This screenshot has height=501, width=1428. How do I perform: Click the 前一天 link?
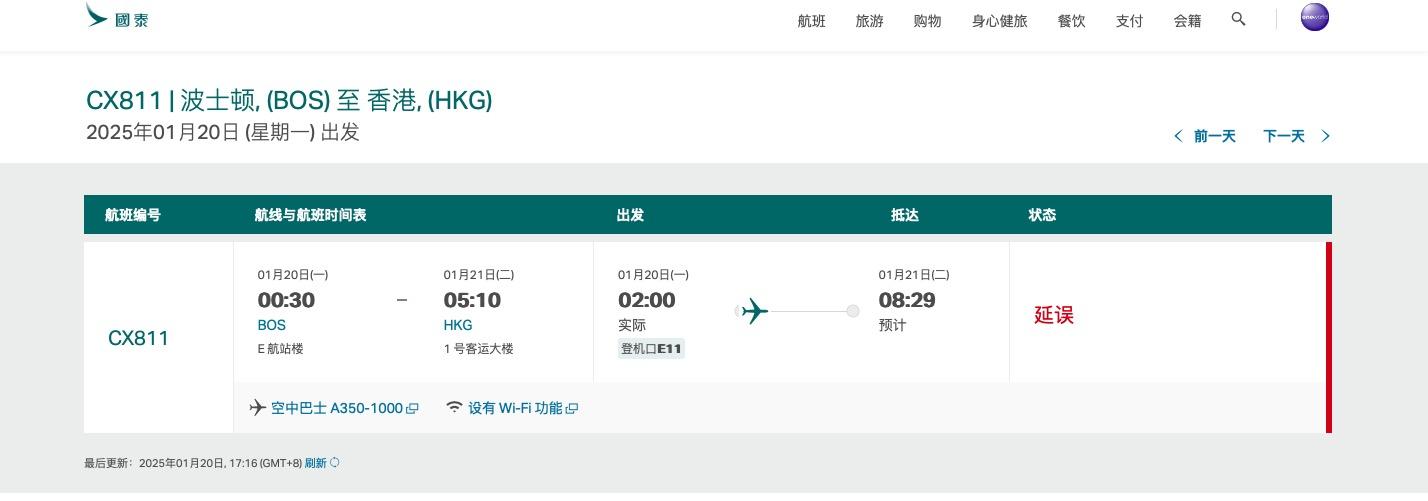[x=1214, y=136]
